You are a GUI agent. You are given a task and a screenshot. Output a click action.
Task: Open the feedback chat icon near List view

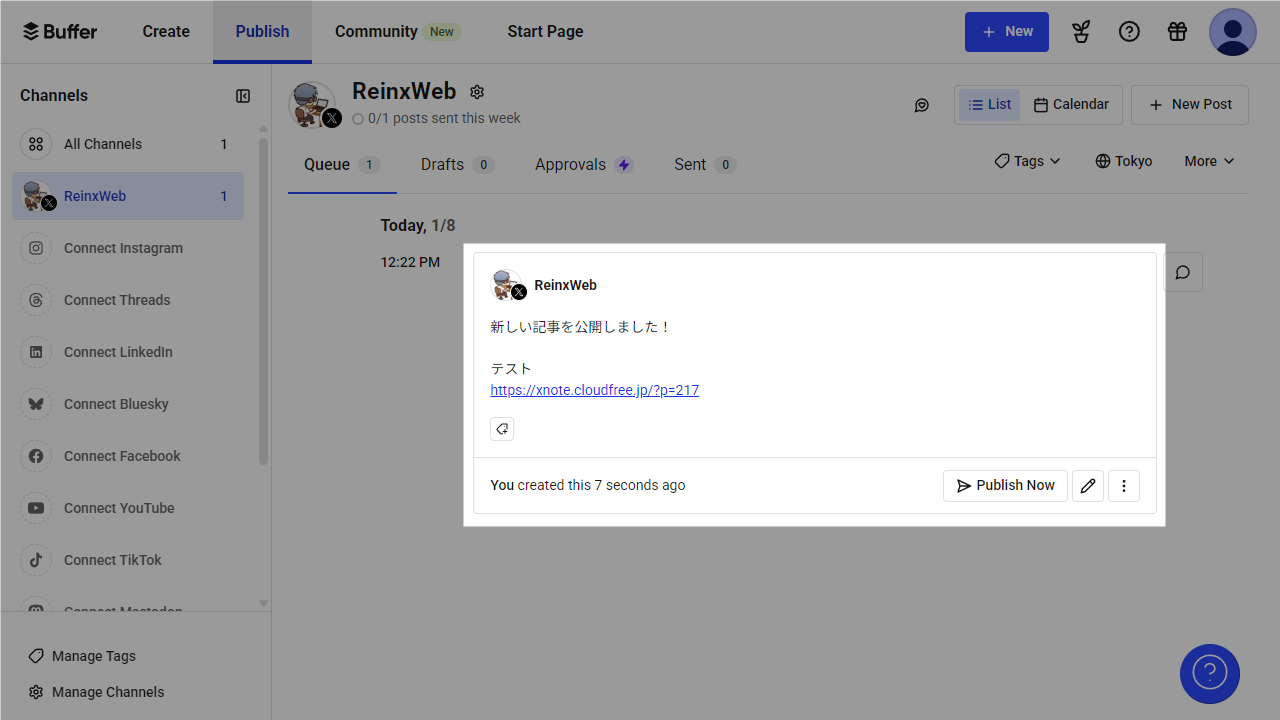pos(921,104)
